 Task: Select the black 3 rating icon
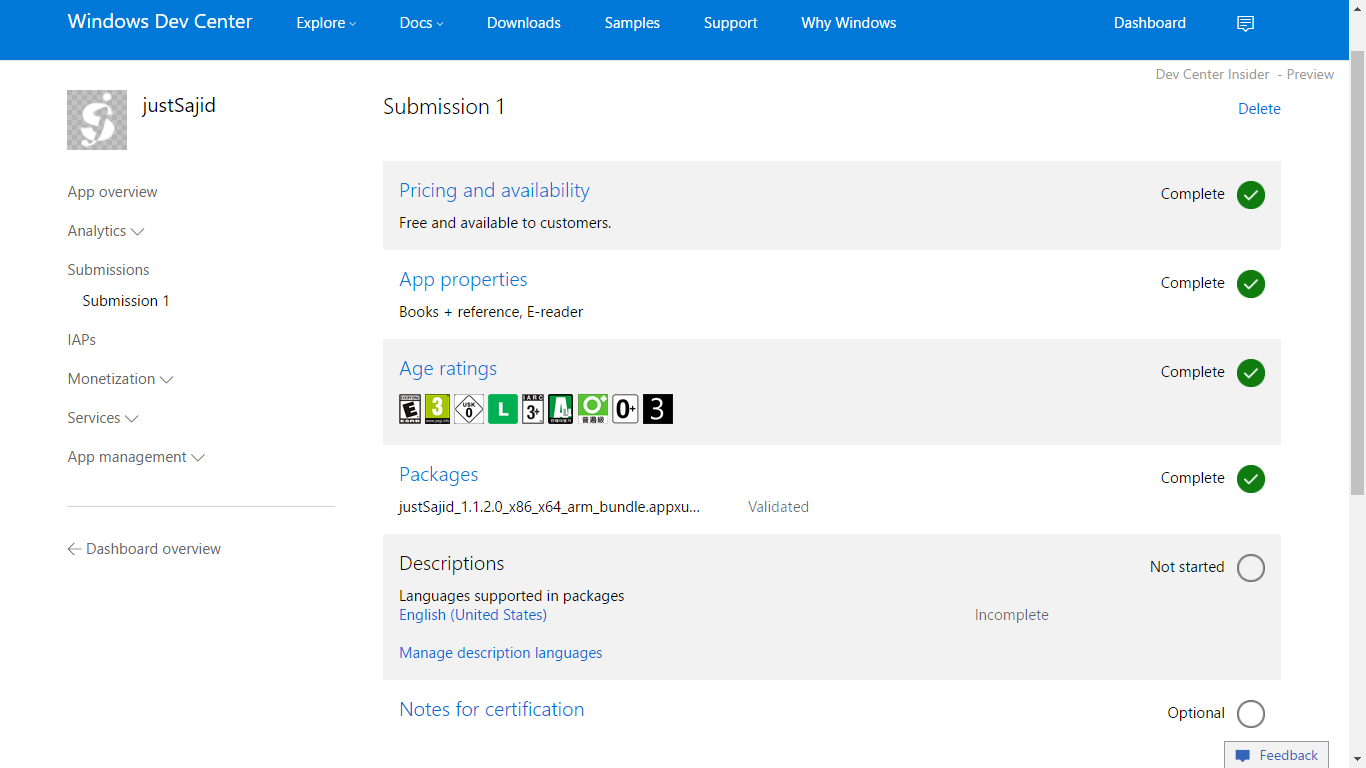coord(658,409)
